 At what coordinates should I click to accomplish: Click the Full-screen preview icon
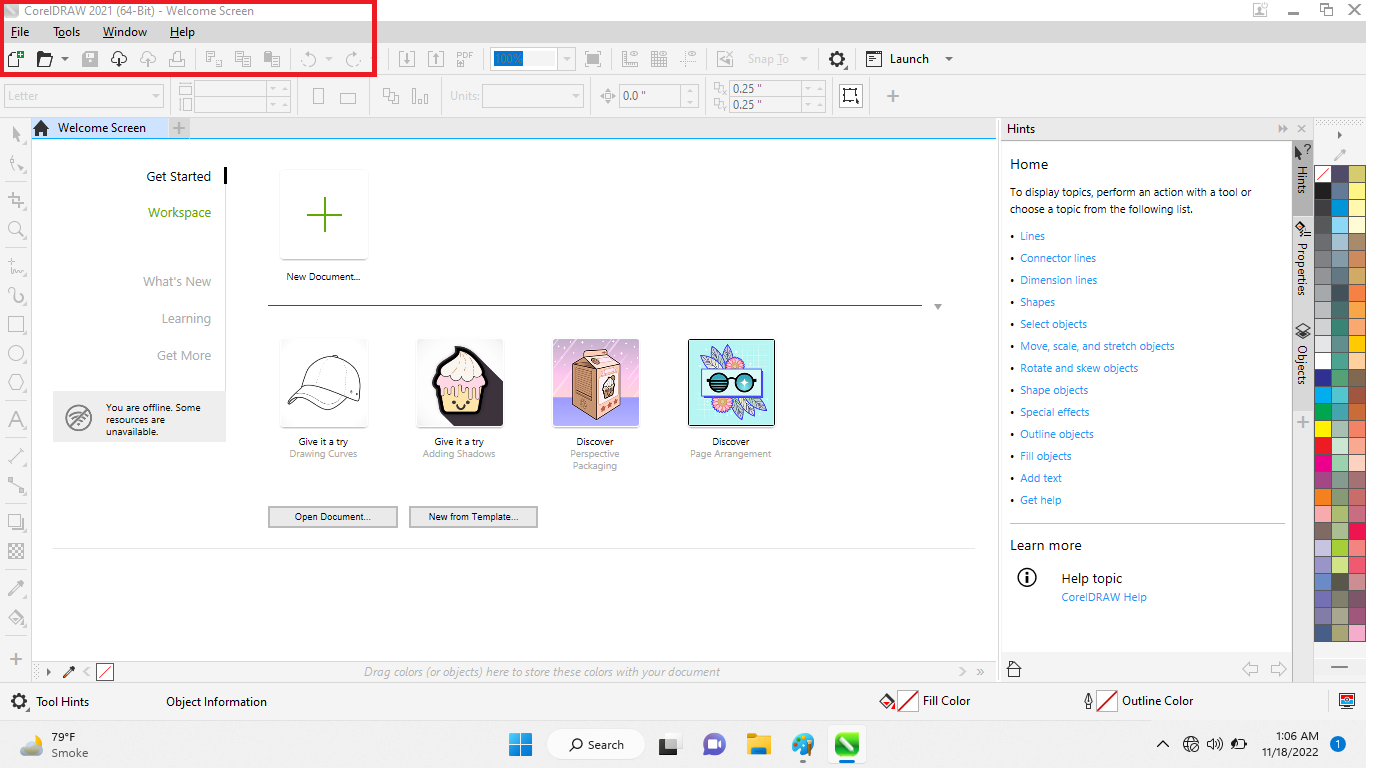coord(593,59)
